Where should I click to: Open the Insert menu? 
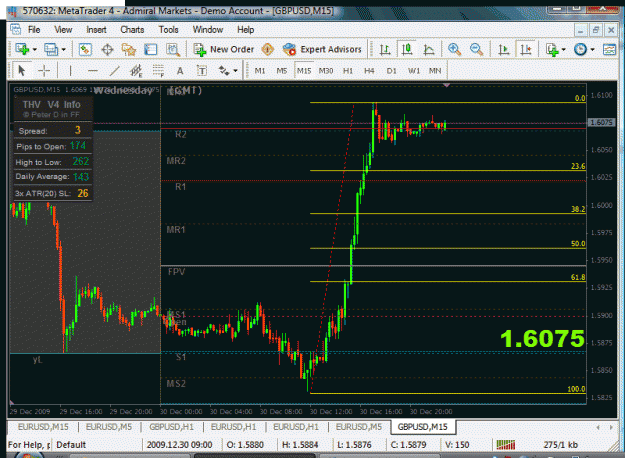96,30
